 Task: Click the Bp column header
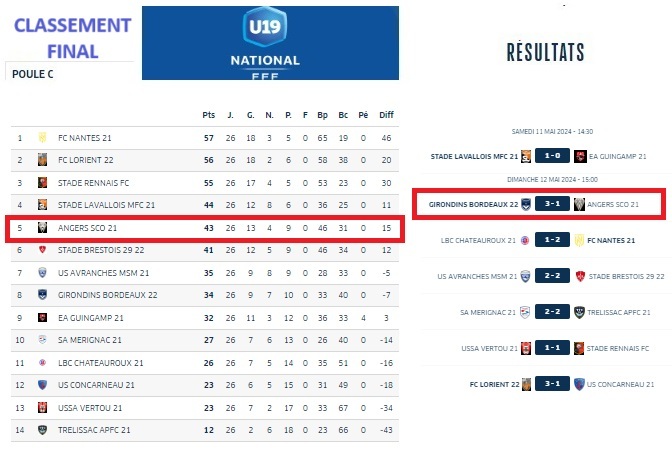322,114
